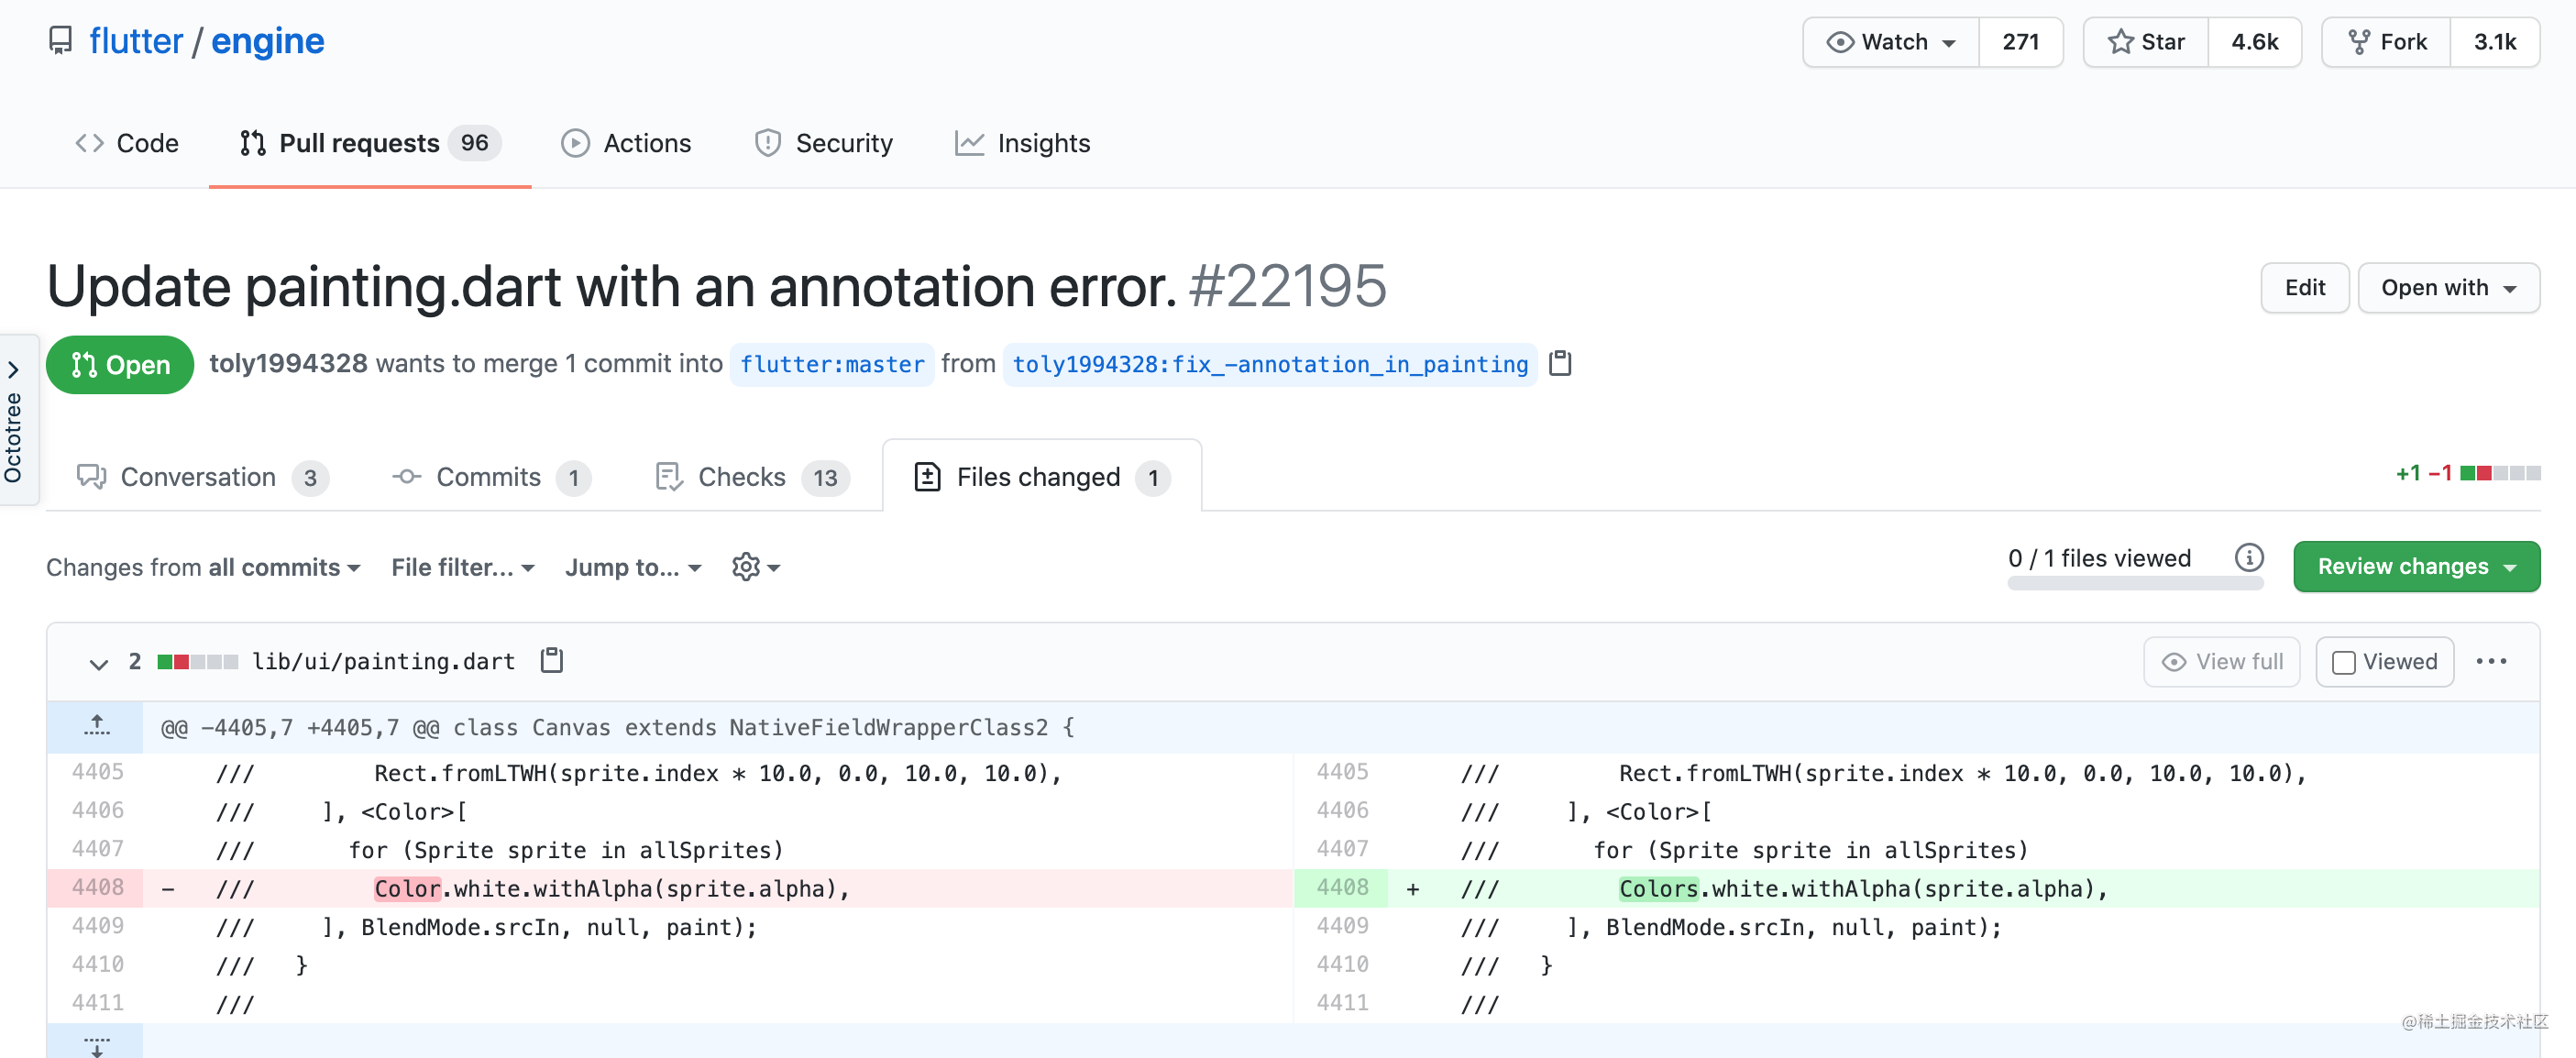Viewport: 2576px width, 1058px height.
Task: Open the toly1994328:fix_-annotation_in_painting branch link
Action: [x=1270, y=364]
